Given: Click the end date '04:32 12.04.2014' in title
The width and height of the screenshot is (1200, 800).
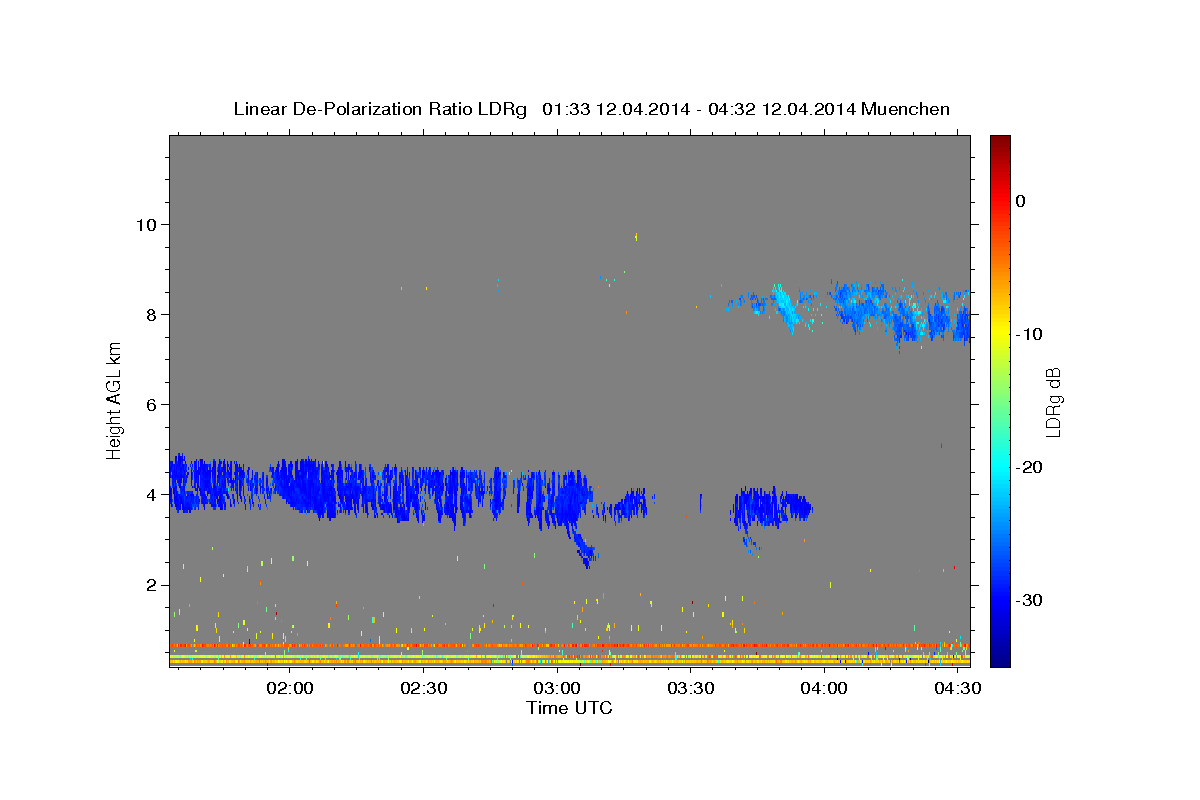Looking at the screenshot, I should click(x=782, y=109).
